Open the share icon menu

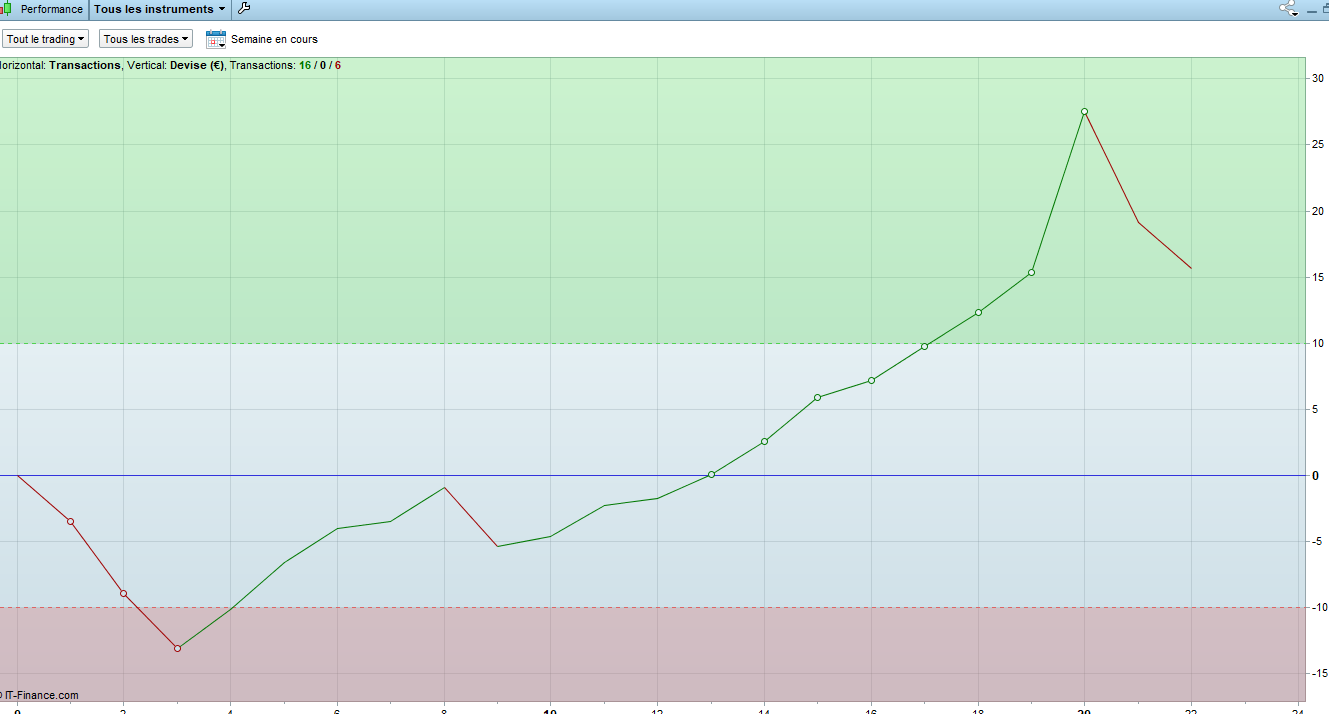click(1288, 9)
